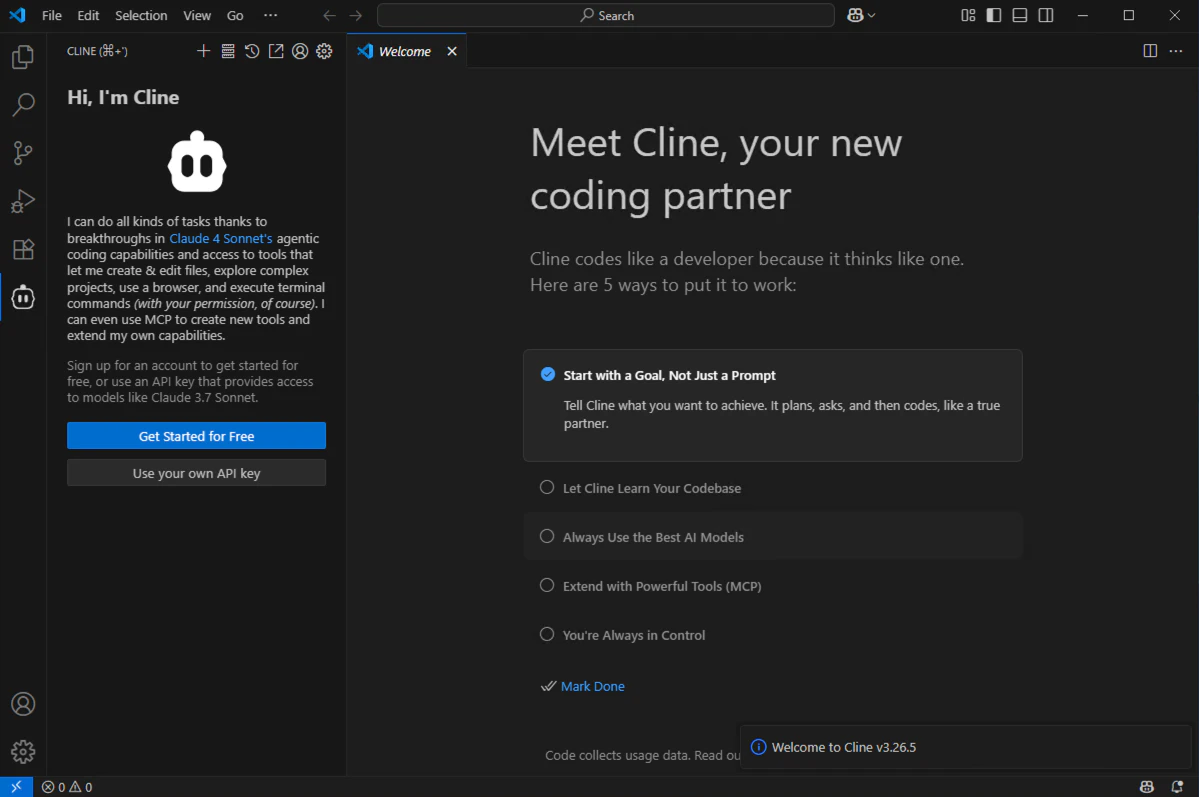
Task: Open the Copilot chat menu in title bar
Action: (861, 15)
